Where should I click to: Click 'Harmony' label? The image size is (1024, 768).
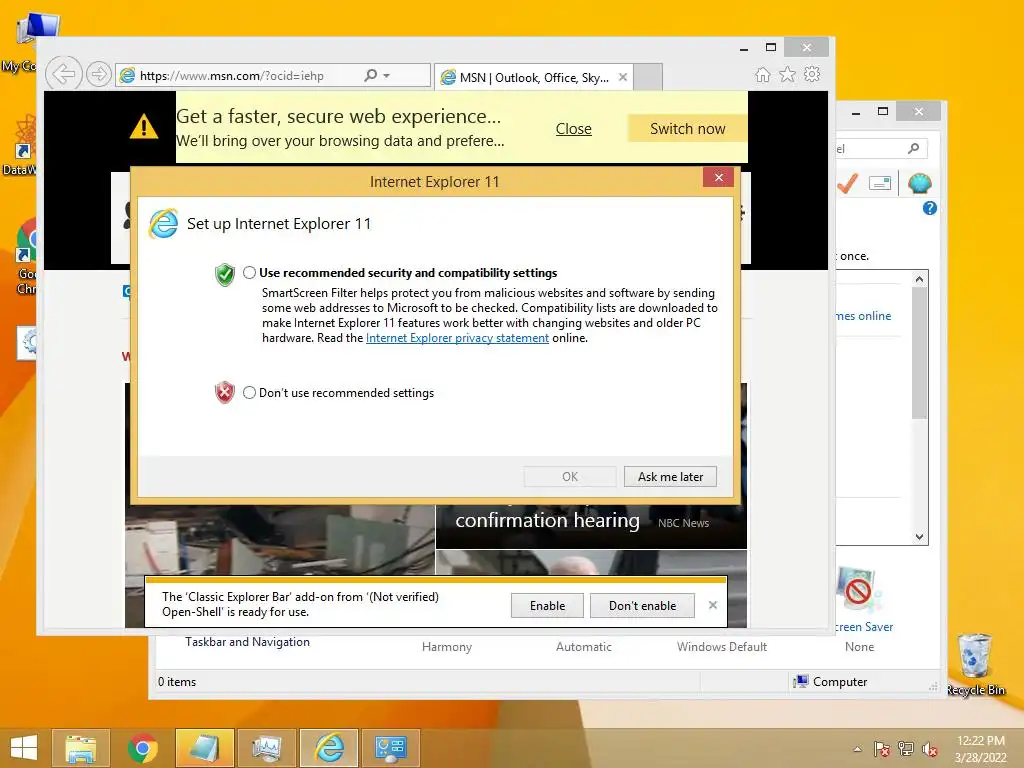pyautogui.click(x=447, y=647)
